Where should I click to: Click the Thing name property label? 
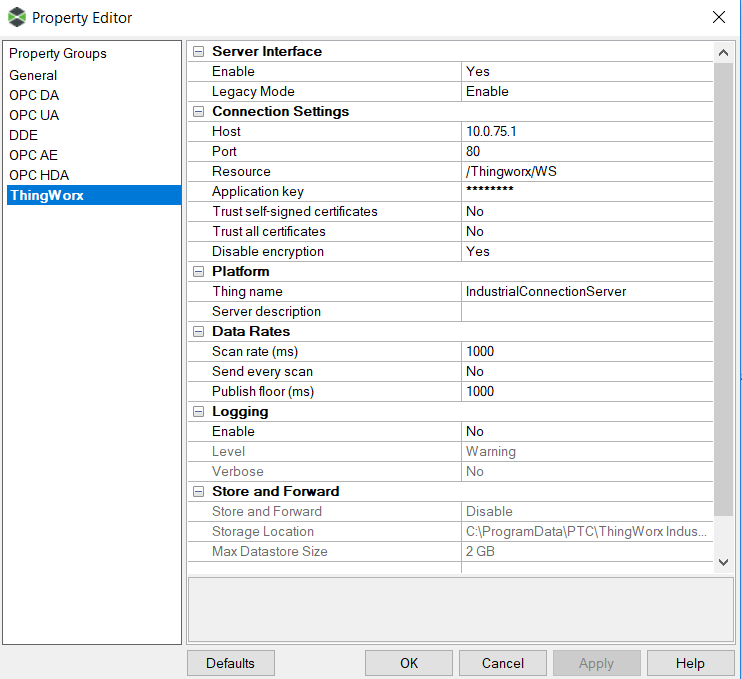point(247,291)
